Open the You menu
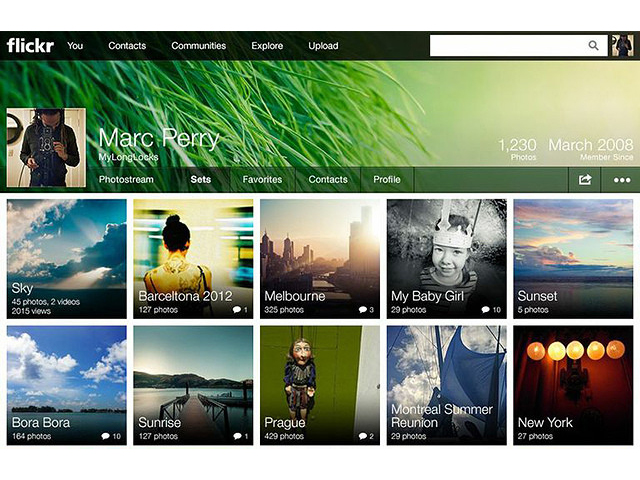This screenshot has width=640, height=480. click(x=75, y=46)
